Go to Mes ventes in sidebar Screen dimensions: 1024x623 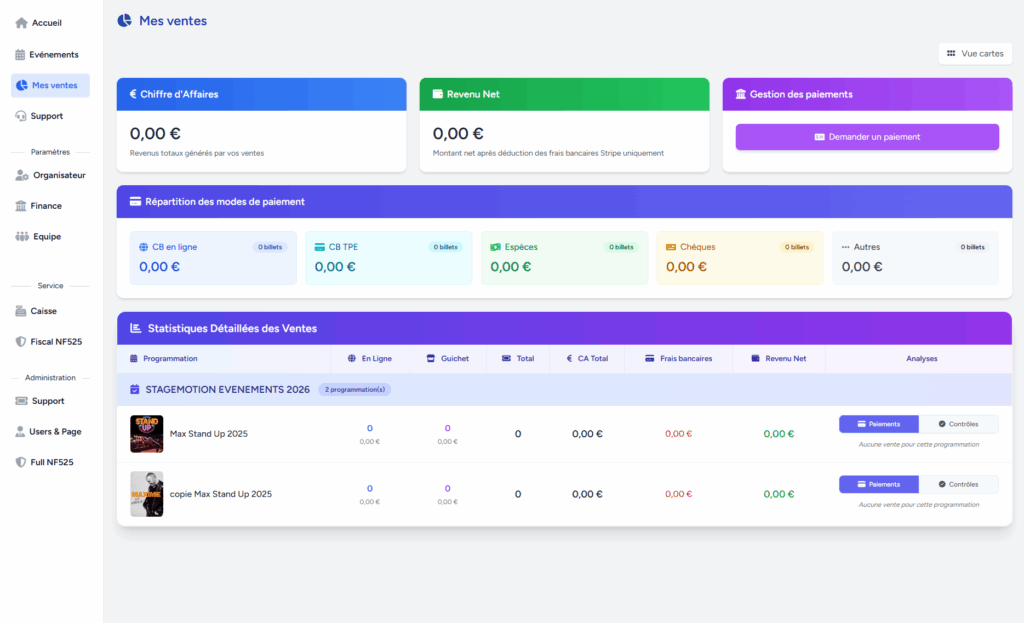[x=50, y=86]
